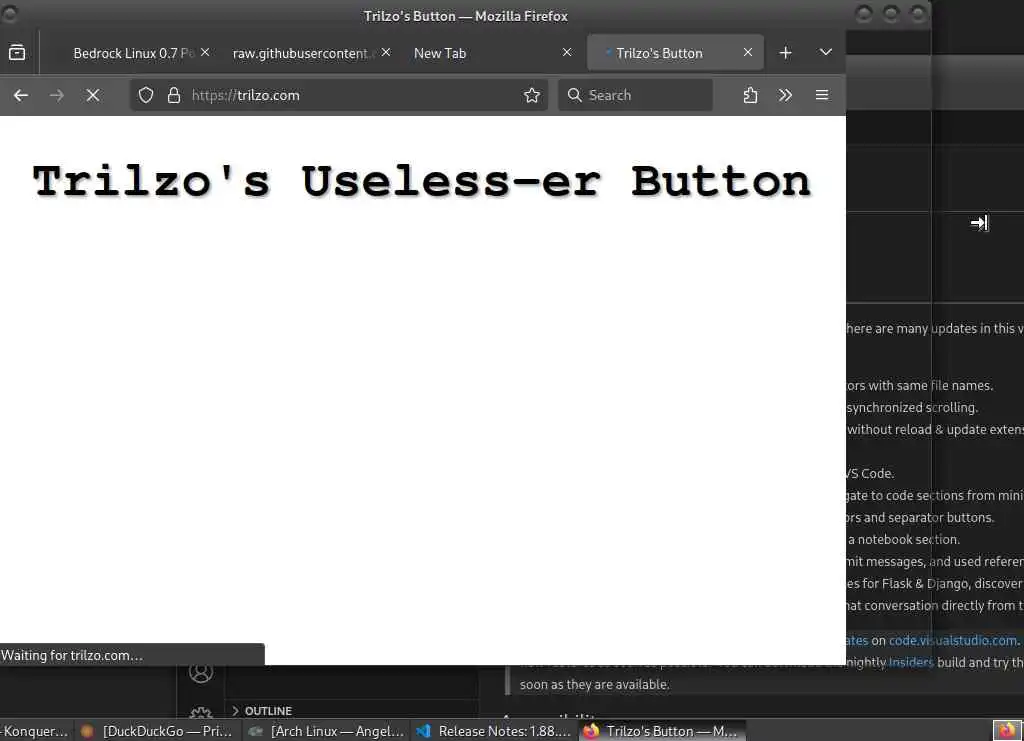Switch to Konqueror taskbar entry
This screenshot has width=1024, height=741.
(35, 731)
